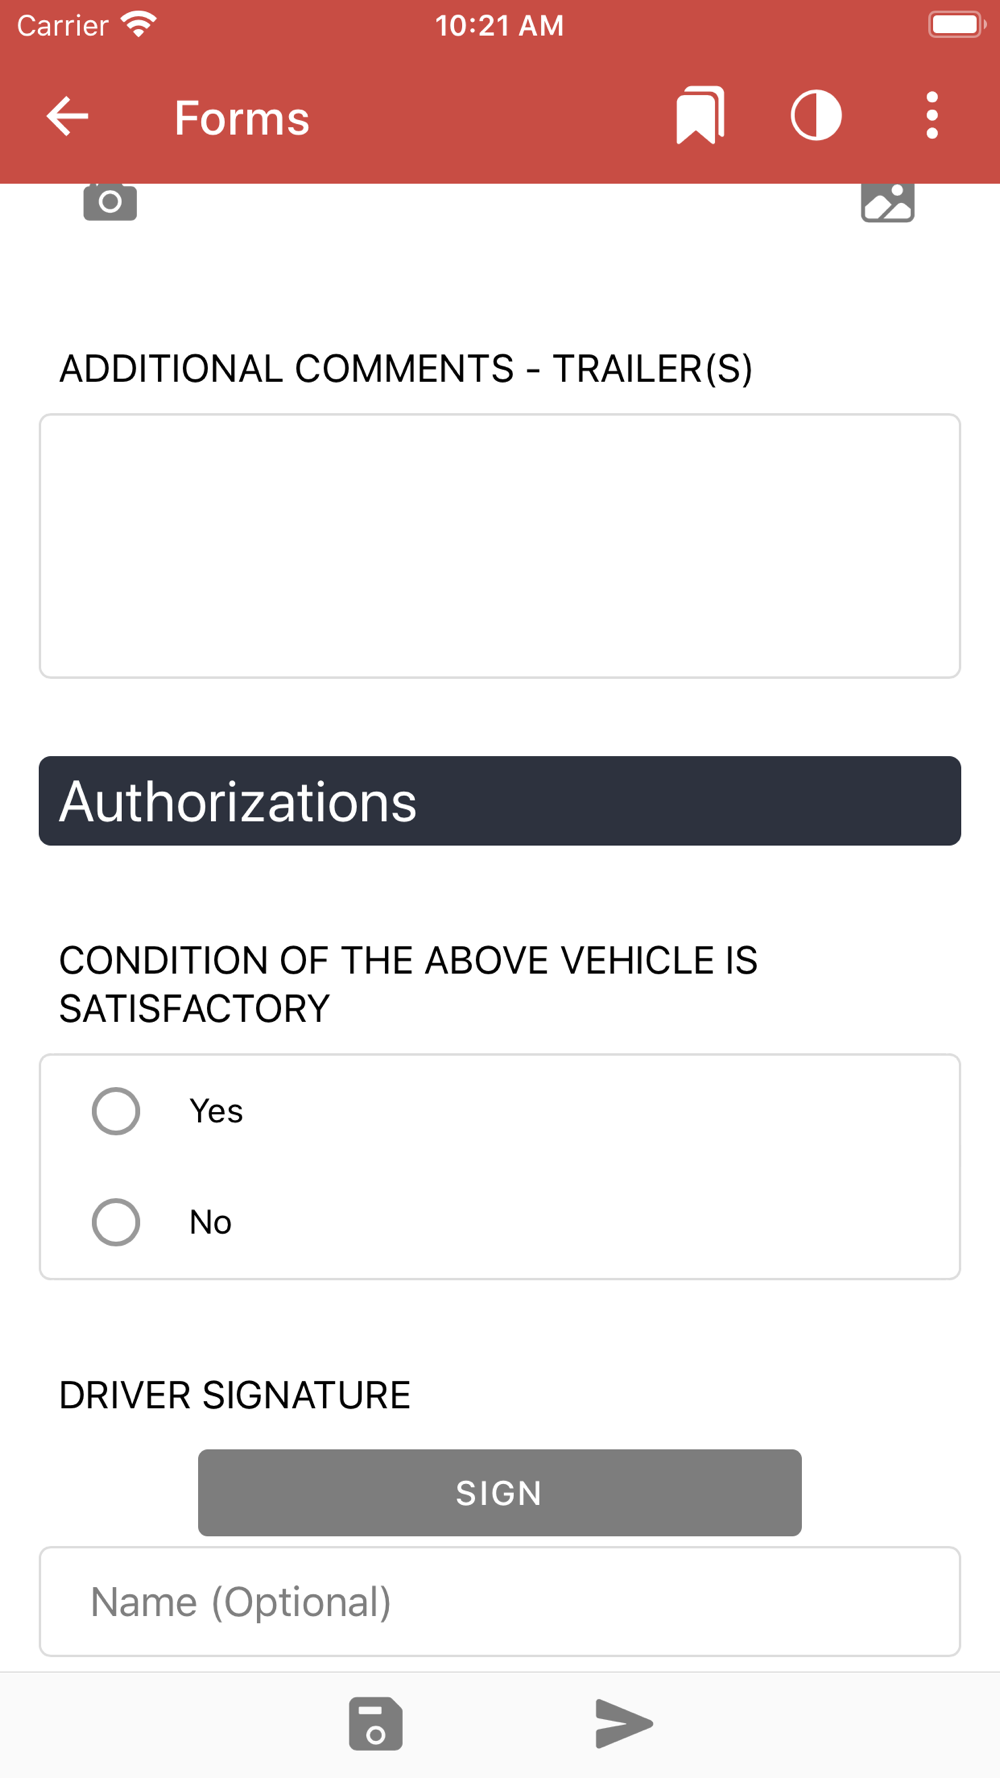Image resolution: width=1000 pixels, height=1778 pixels.
Task: Click the trailer additional comments box
Action: [500, 546]
